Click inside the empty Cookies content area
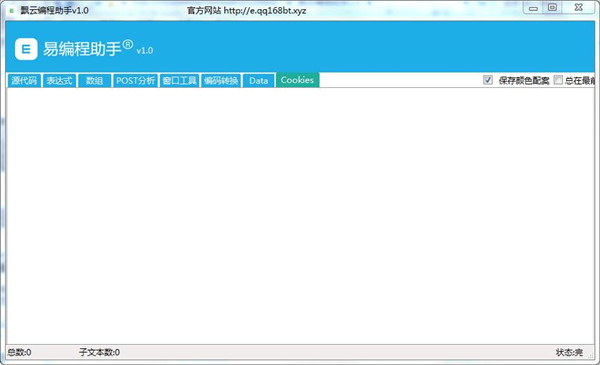 pyautogui.click(x=300, y=216)
